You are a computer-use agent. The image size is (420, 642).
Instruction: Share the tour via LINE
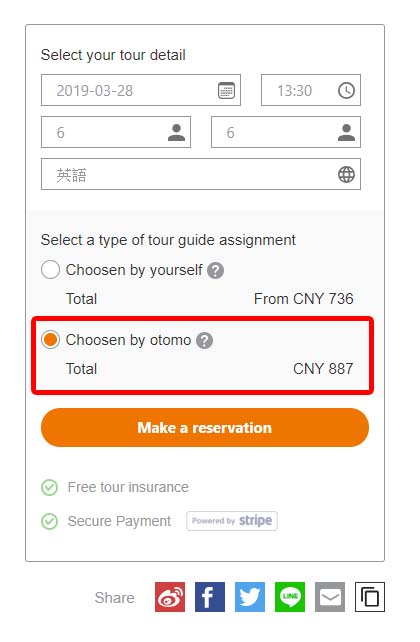[x=290, y=597]
